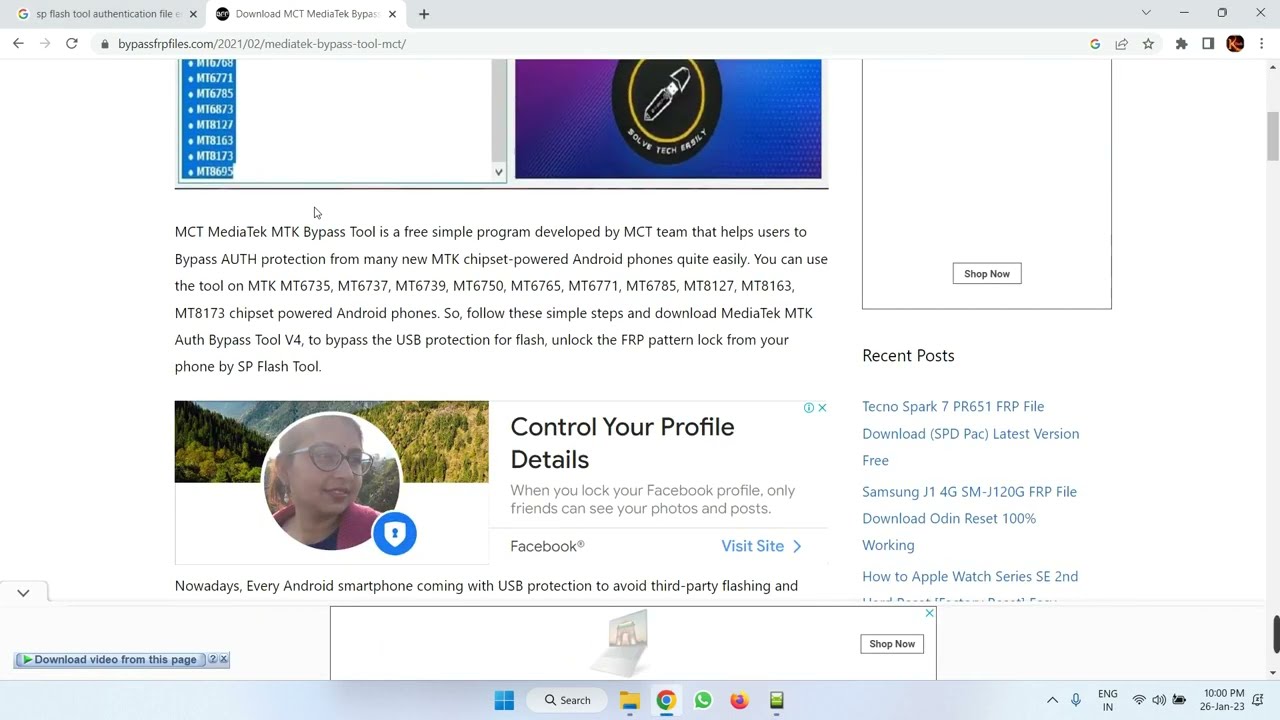Click the address bar URL

pos(262,44)
